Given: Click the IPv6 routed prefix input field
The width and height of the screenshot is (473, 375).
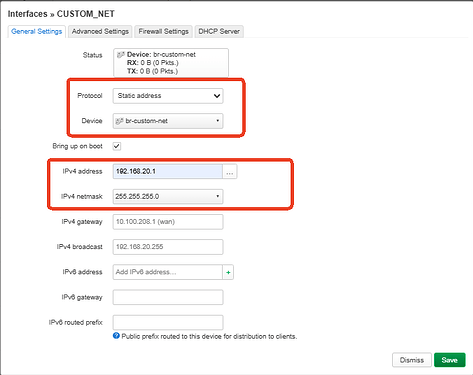Looking at the screenshot, I should tap(168, 322).
